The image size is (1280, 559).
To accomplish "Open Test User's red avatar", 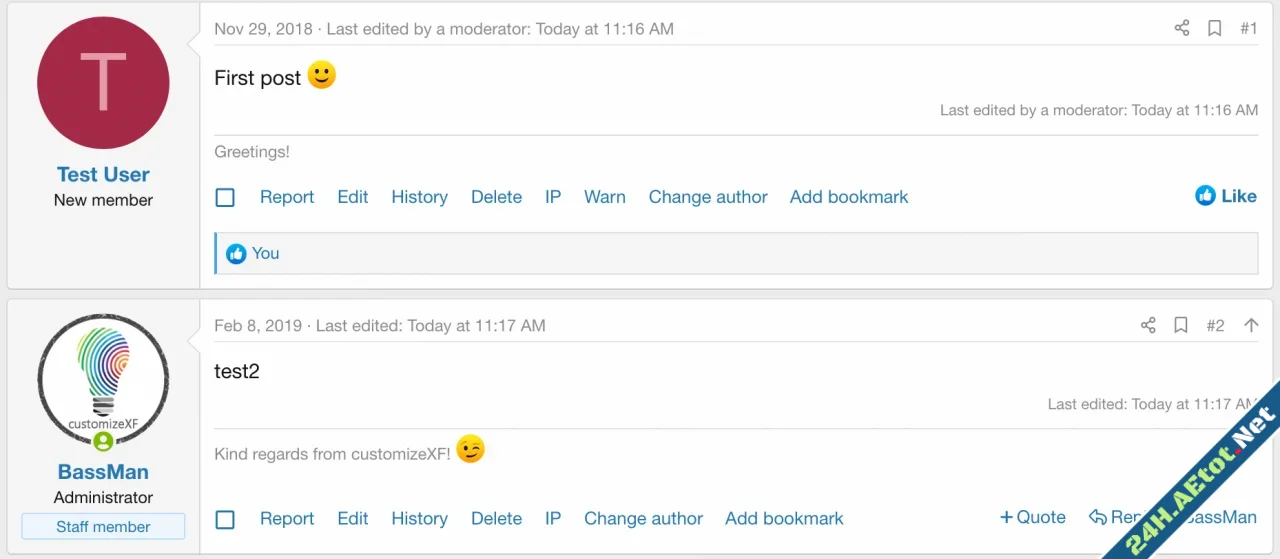I will 103,83.
